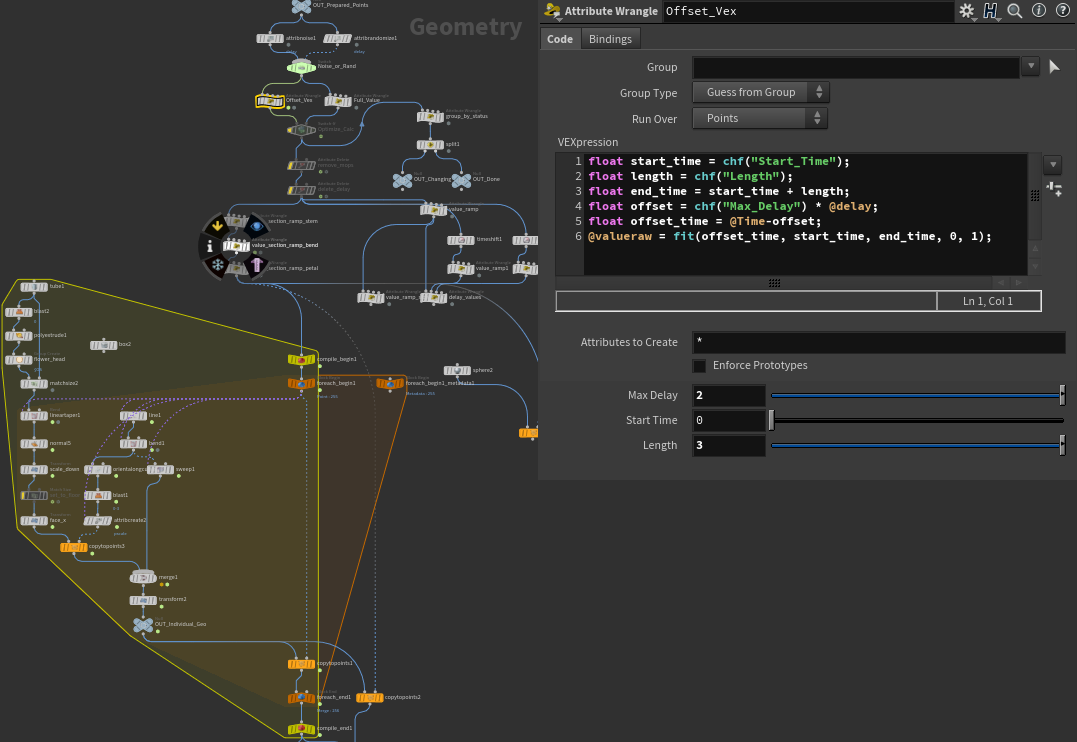Click the node ring info button
The height and width of the screenshot is (742, 1077).
click(x=209, y=246)
